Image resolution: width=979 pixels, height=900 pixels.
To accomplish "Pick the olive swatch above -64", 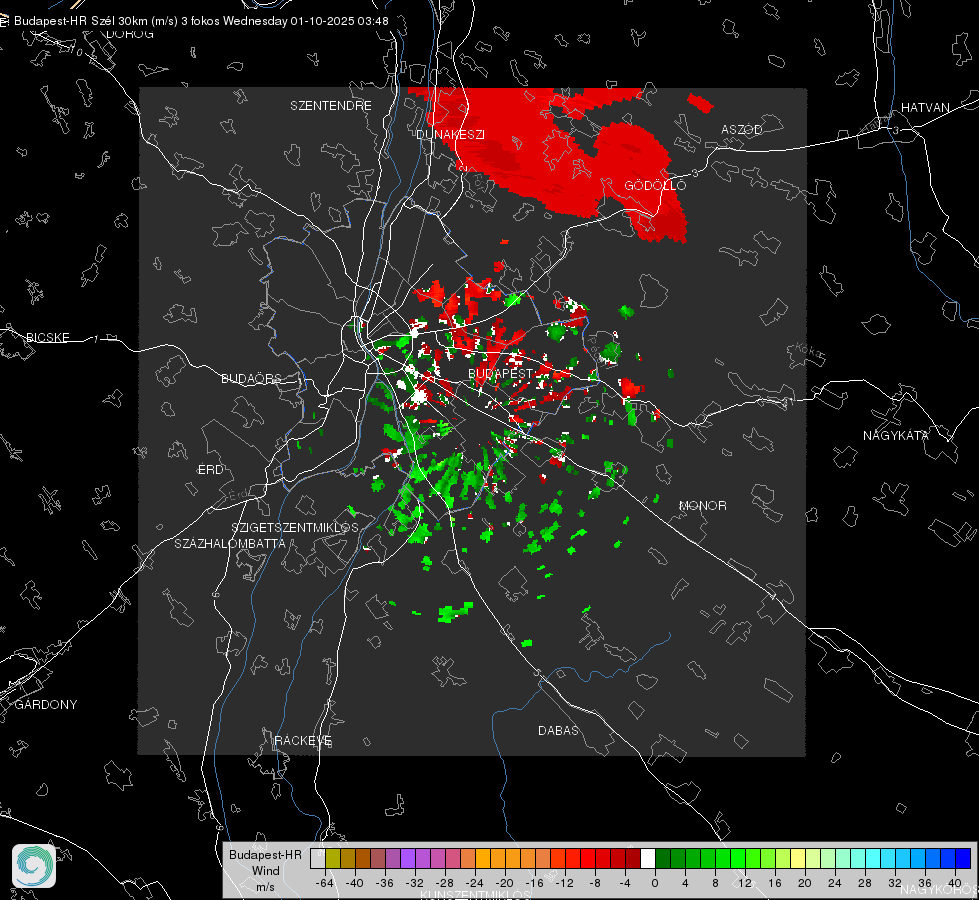I will pyautogui.click(x=333, y=859).
